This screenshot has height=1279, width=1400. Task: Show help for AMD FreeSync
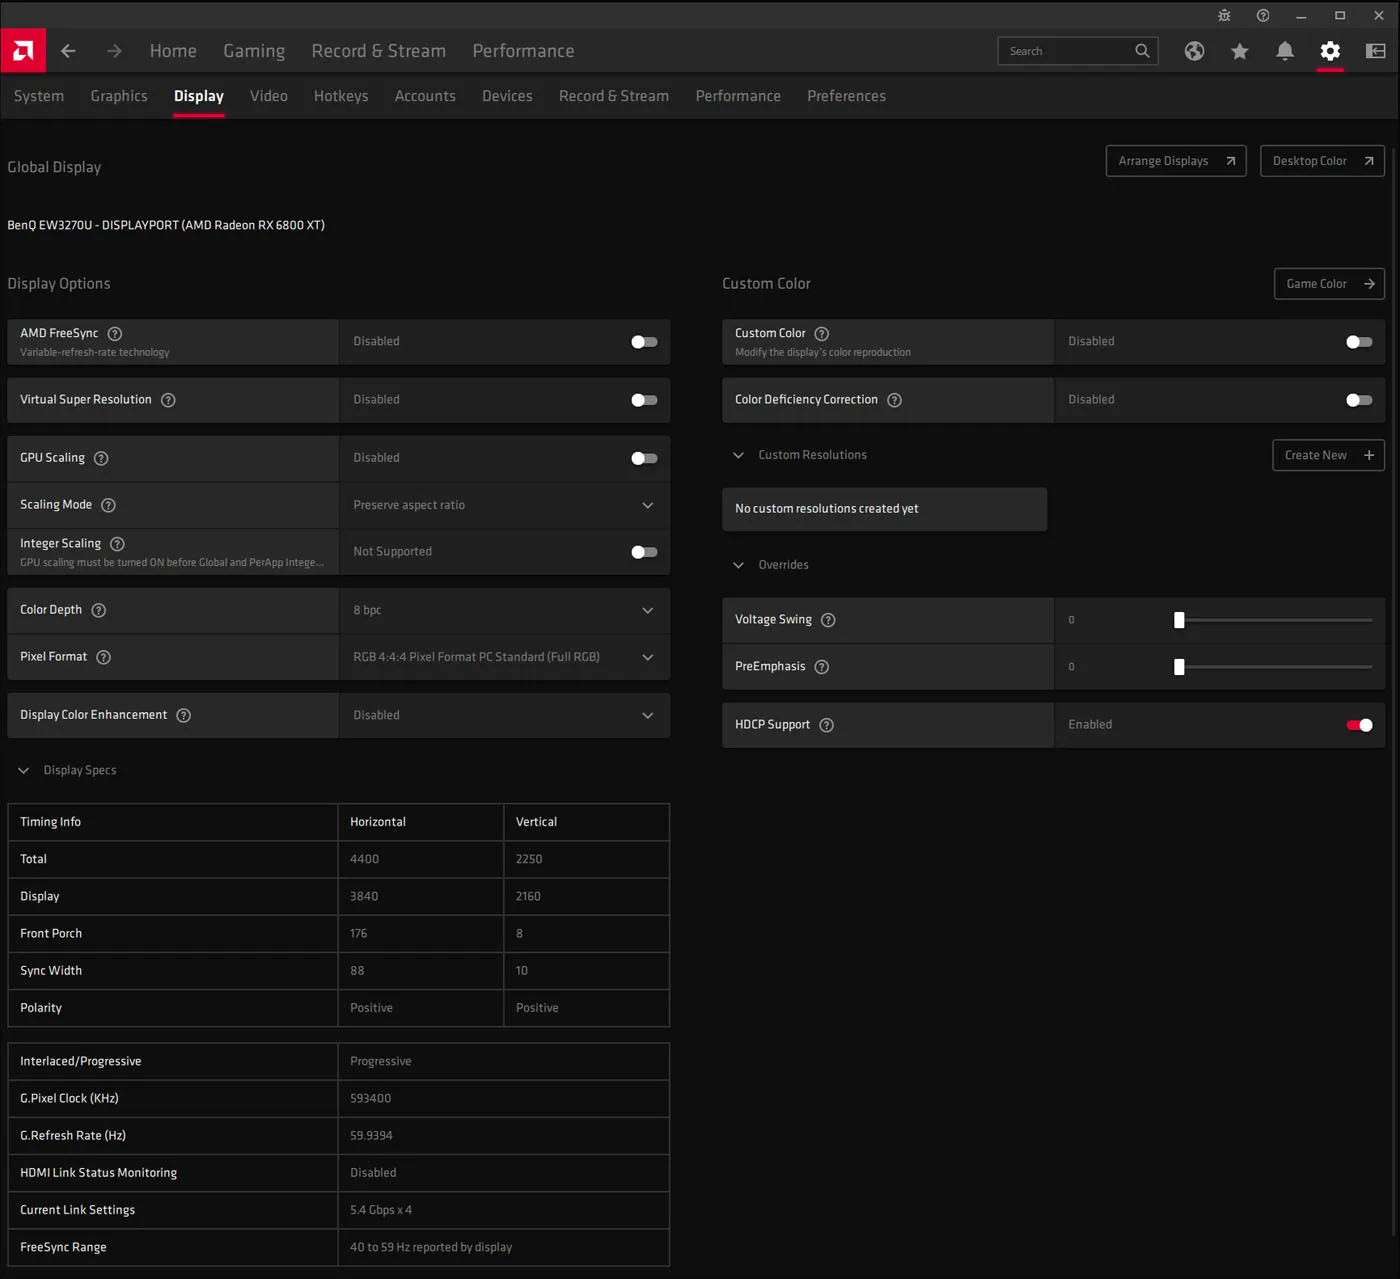pyautogui.click(x=115, y=334)
